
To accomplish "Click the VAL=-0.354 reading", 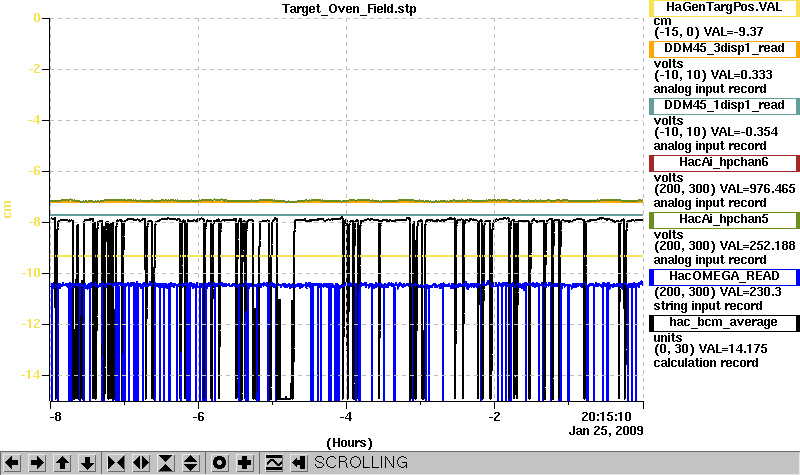I will (x=744, y=132).
